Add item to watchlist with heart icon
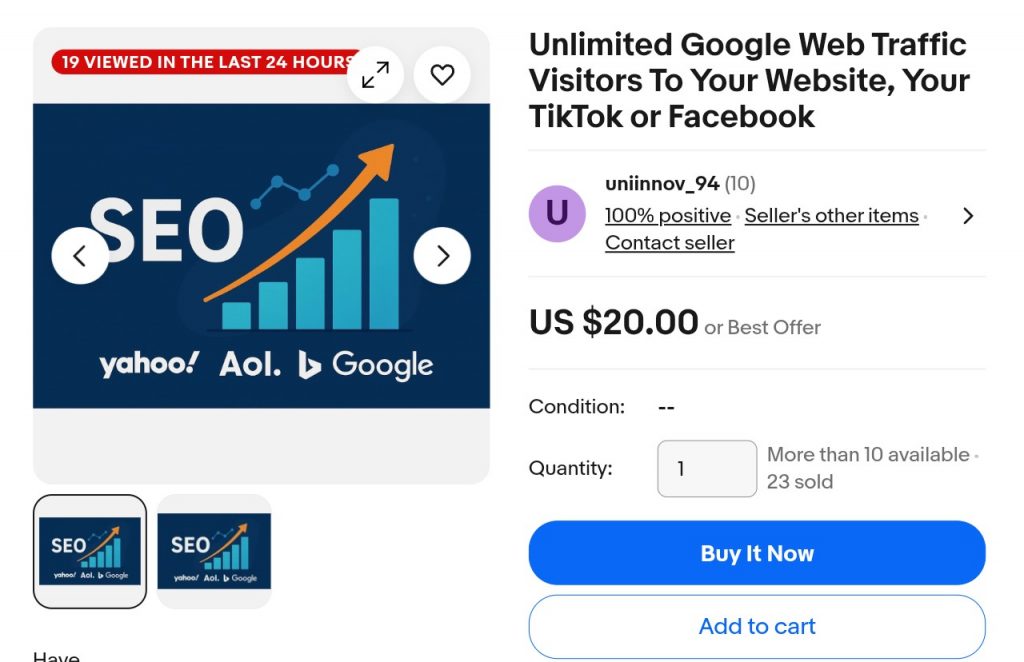 [442, 74]
